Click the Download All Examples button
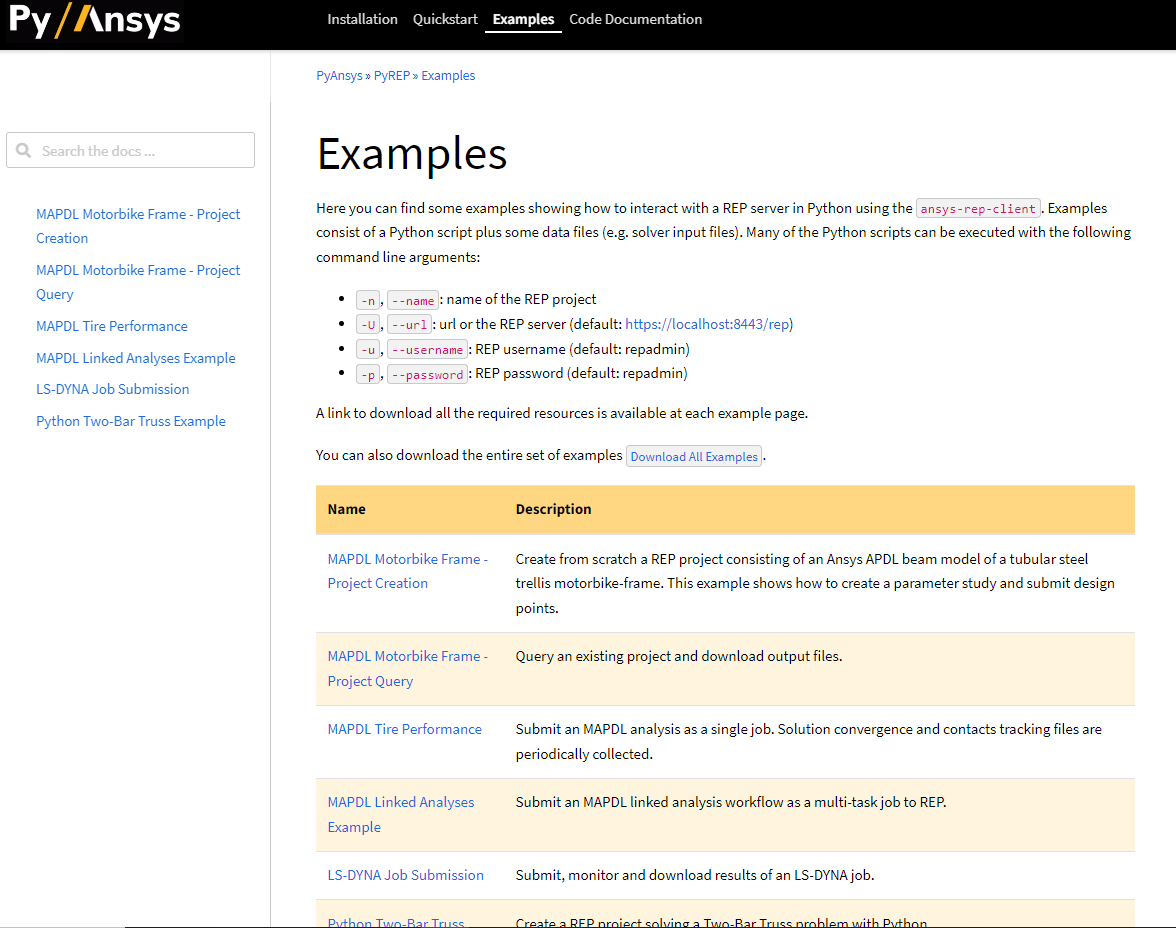This screenshot has width=1176, height=928. (694, 456)
